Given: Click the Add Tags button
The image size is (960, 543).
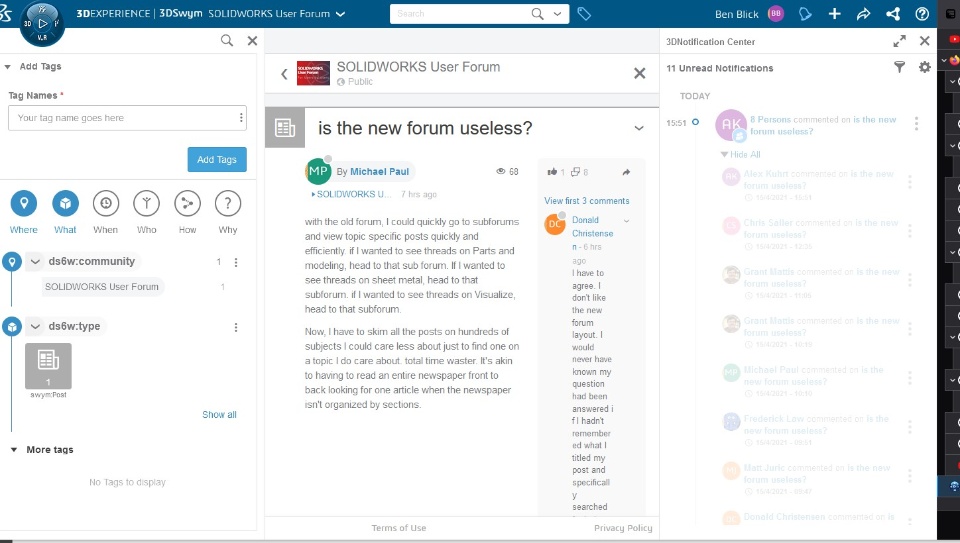Looking at the screenshot, I should [217, 160].
